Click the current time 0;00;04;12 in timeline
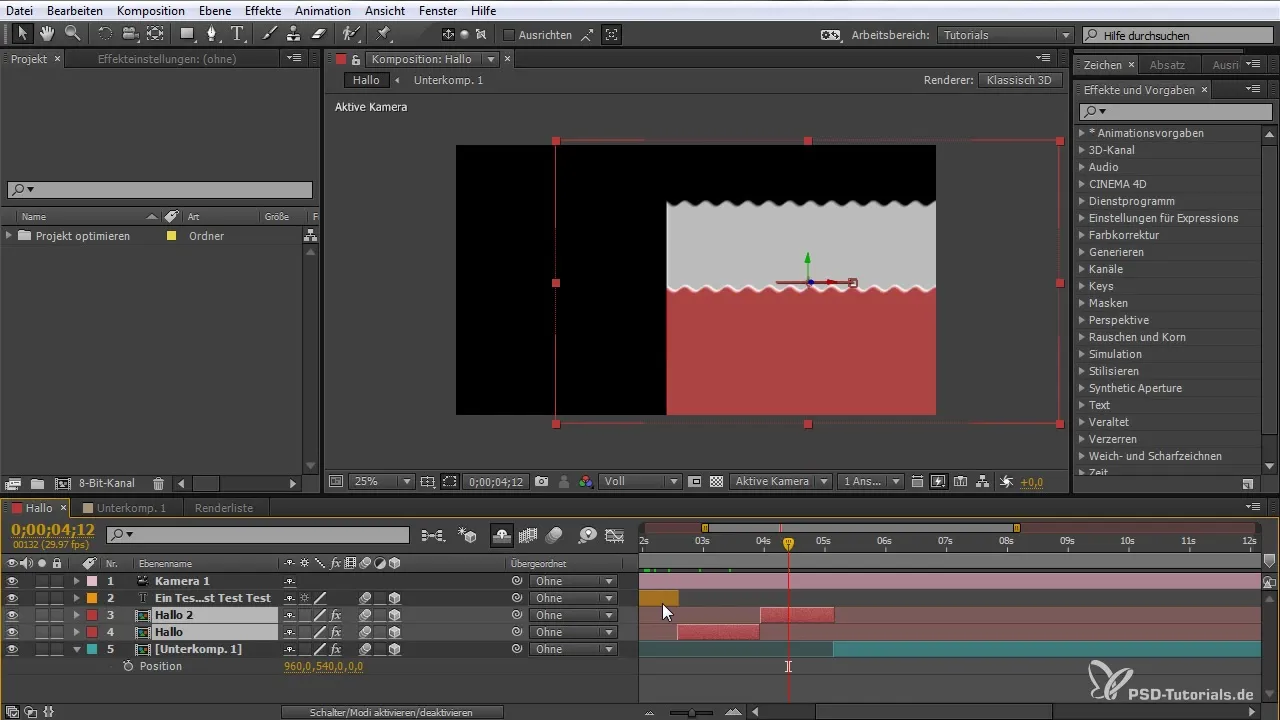 click(52, 529)
